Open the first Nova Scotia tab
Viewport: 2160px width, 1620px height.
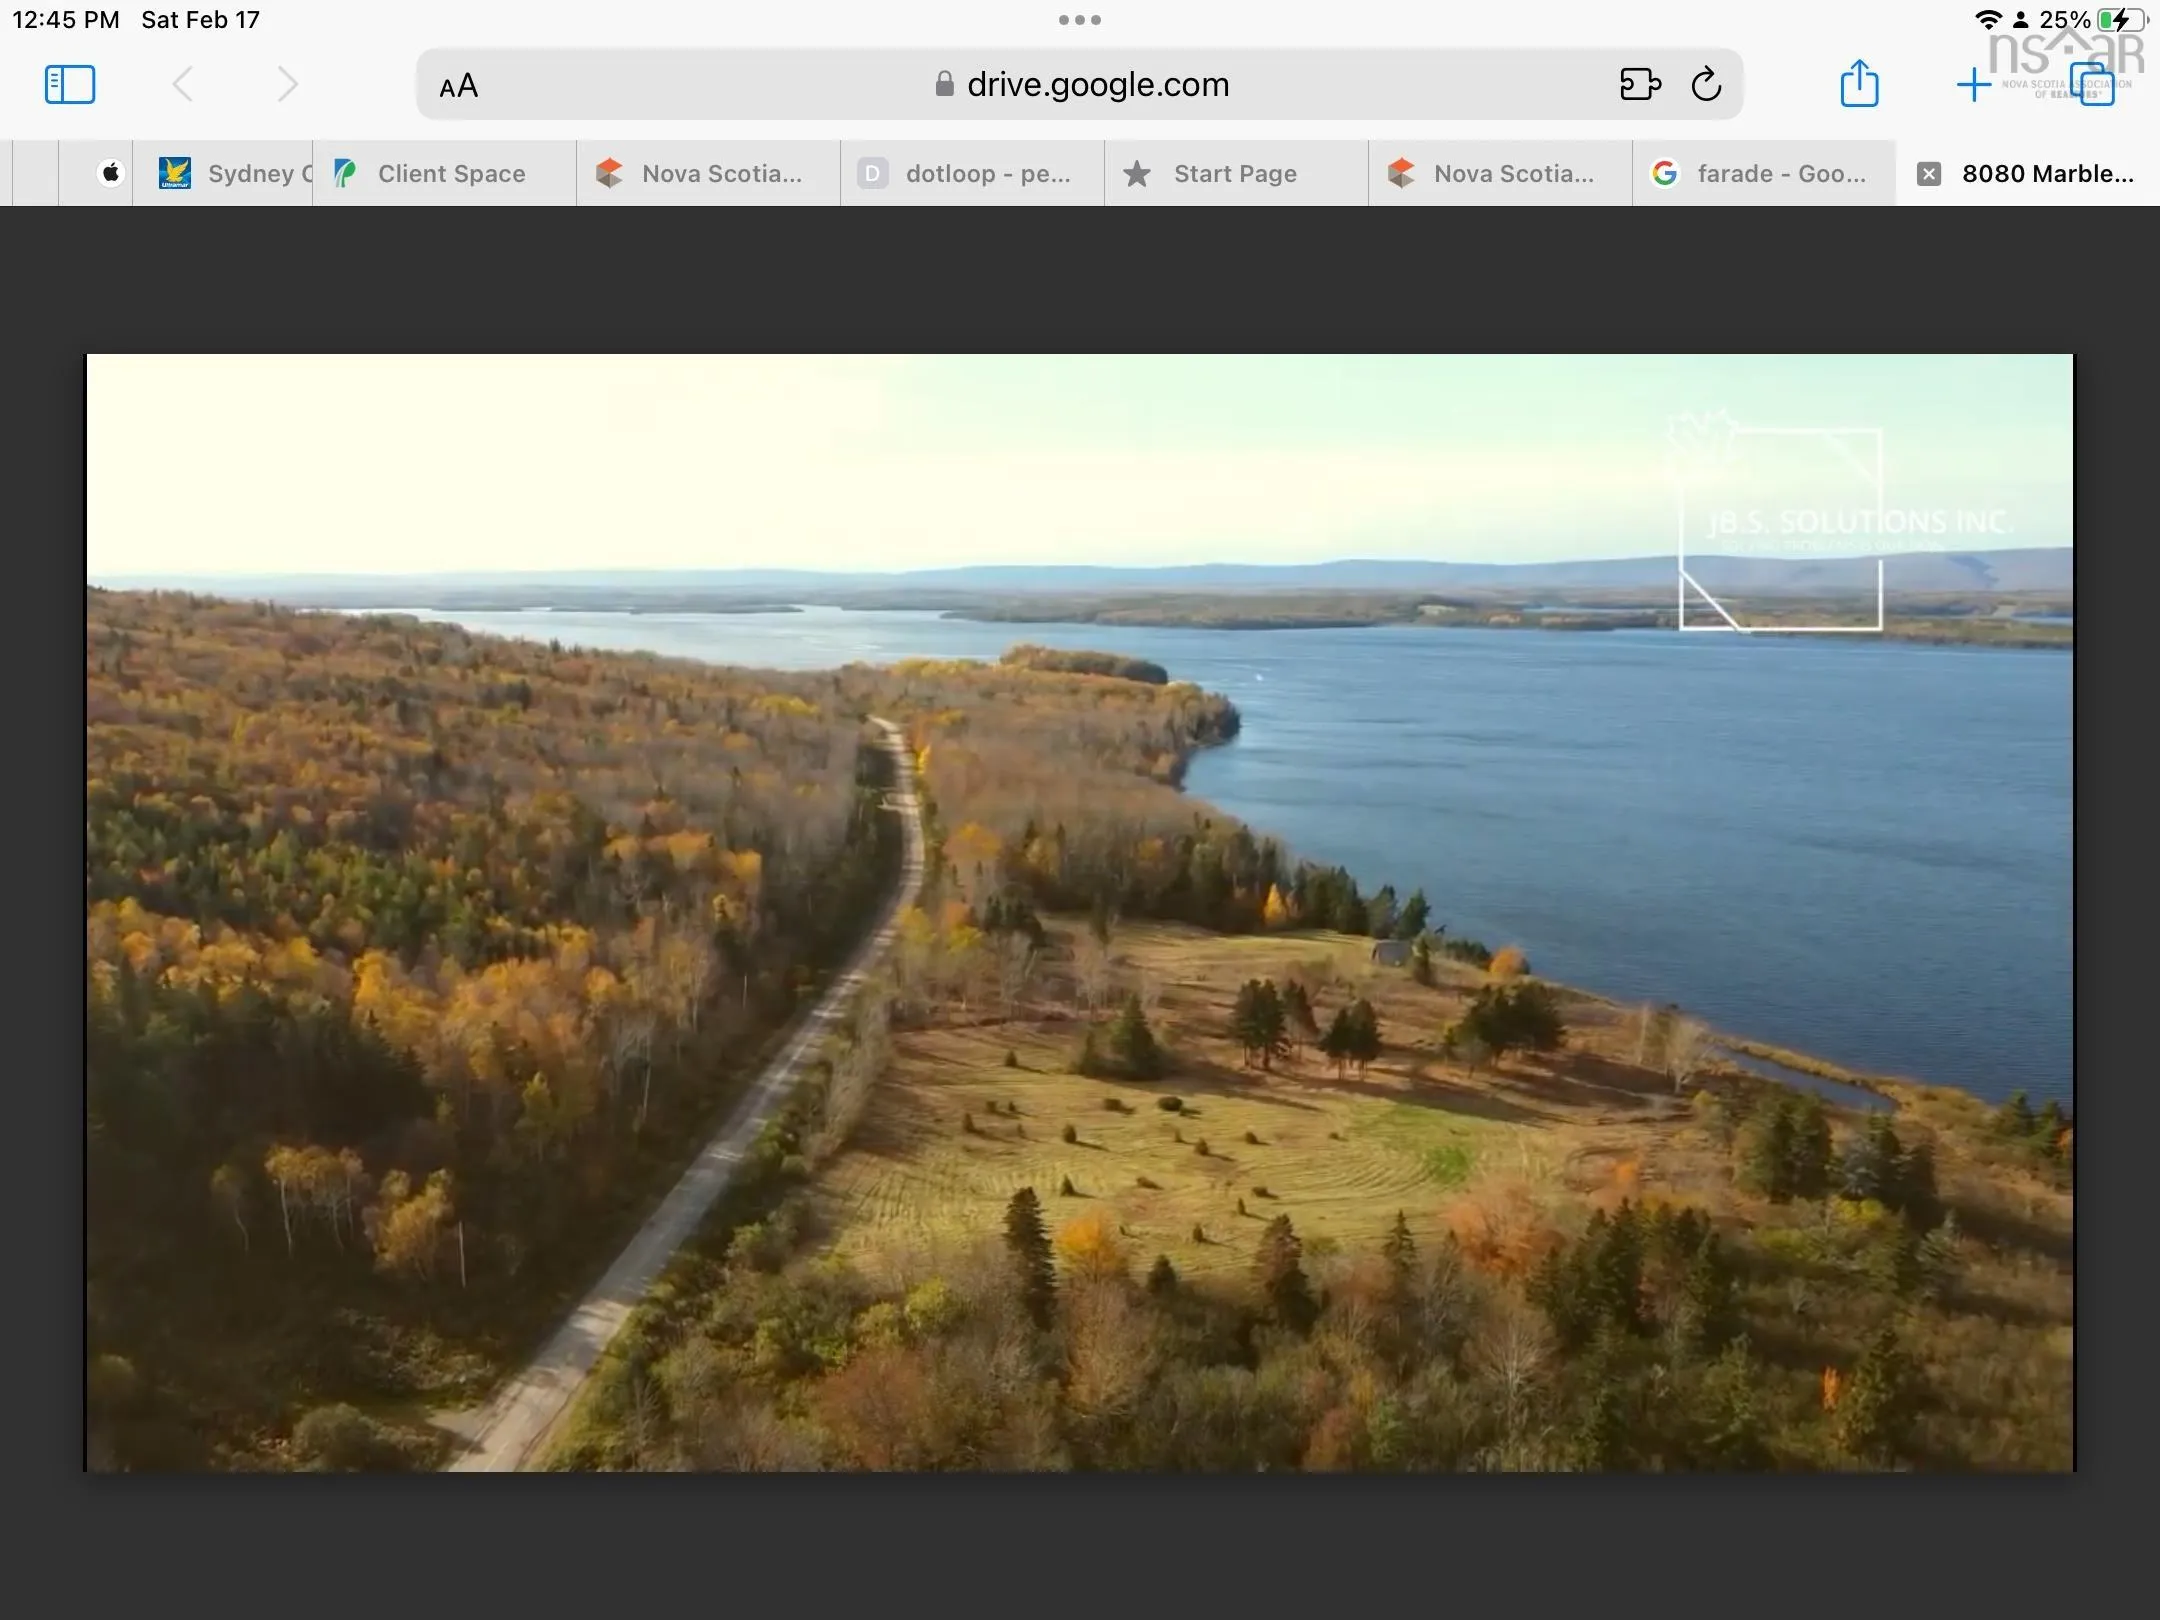pyautogui.click(x=708, y=174)
